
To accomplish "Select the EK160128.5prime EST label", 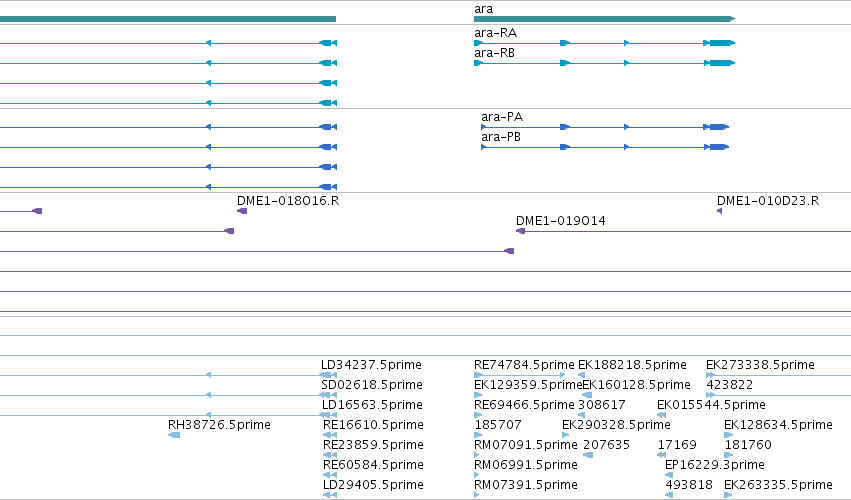I will click(636, 385).
